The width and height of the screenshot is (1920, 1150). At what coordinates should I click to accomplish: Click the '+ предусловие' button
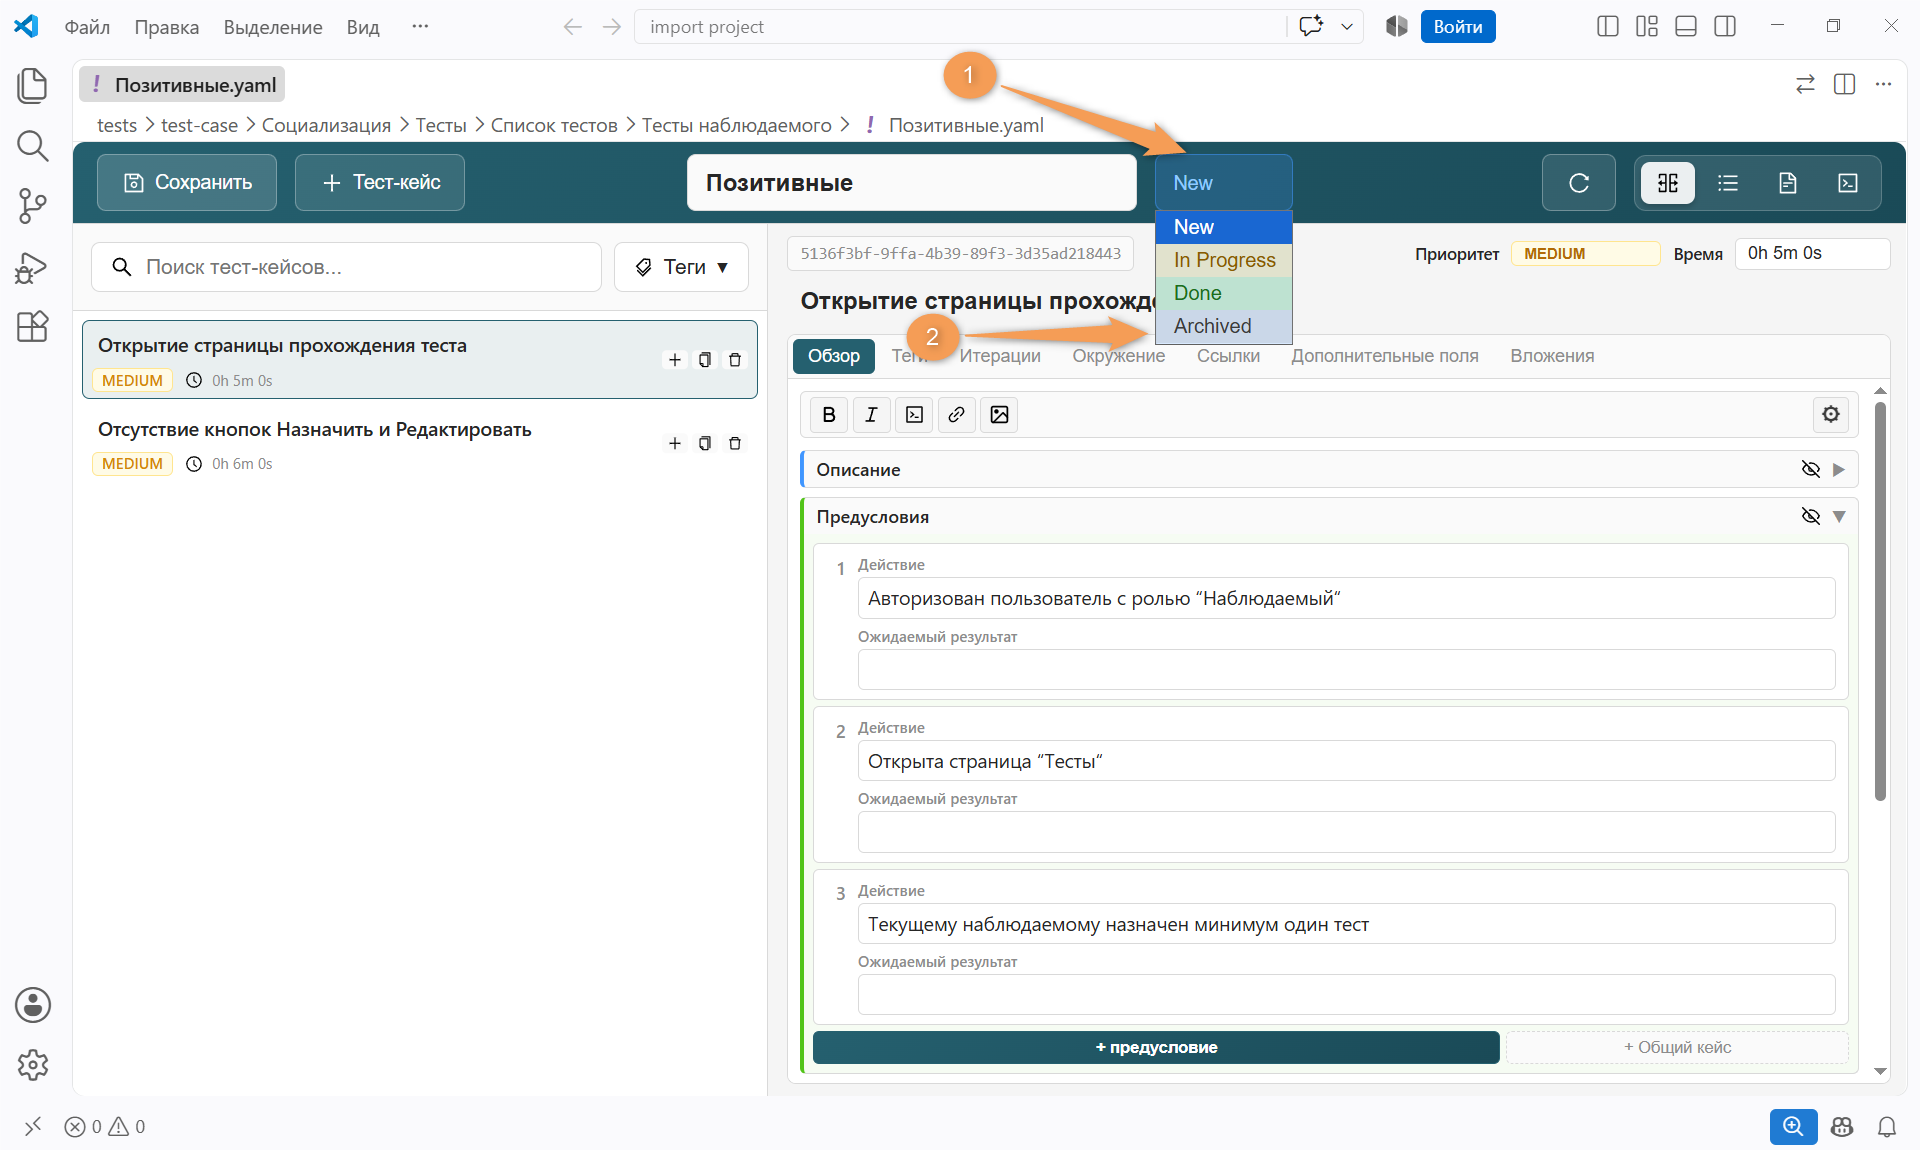(x=1156, y=1047)
